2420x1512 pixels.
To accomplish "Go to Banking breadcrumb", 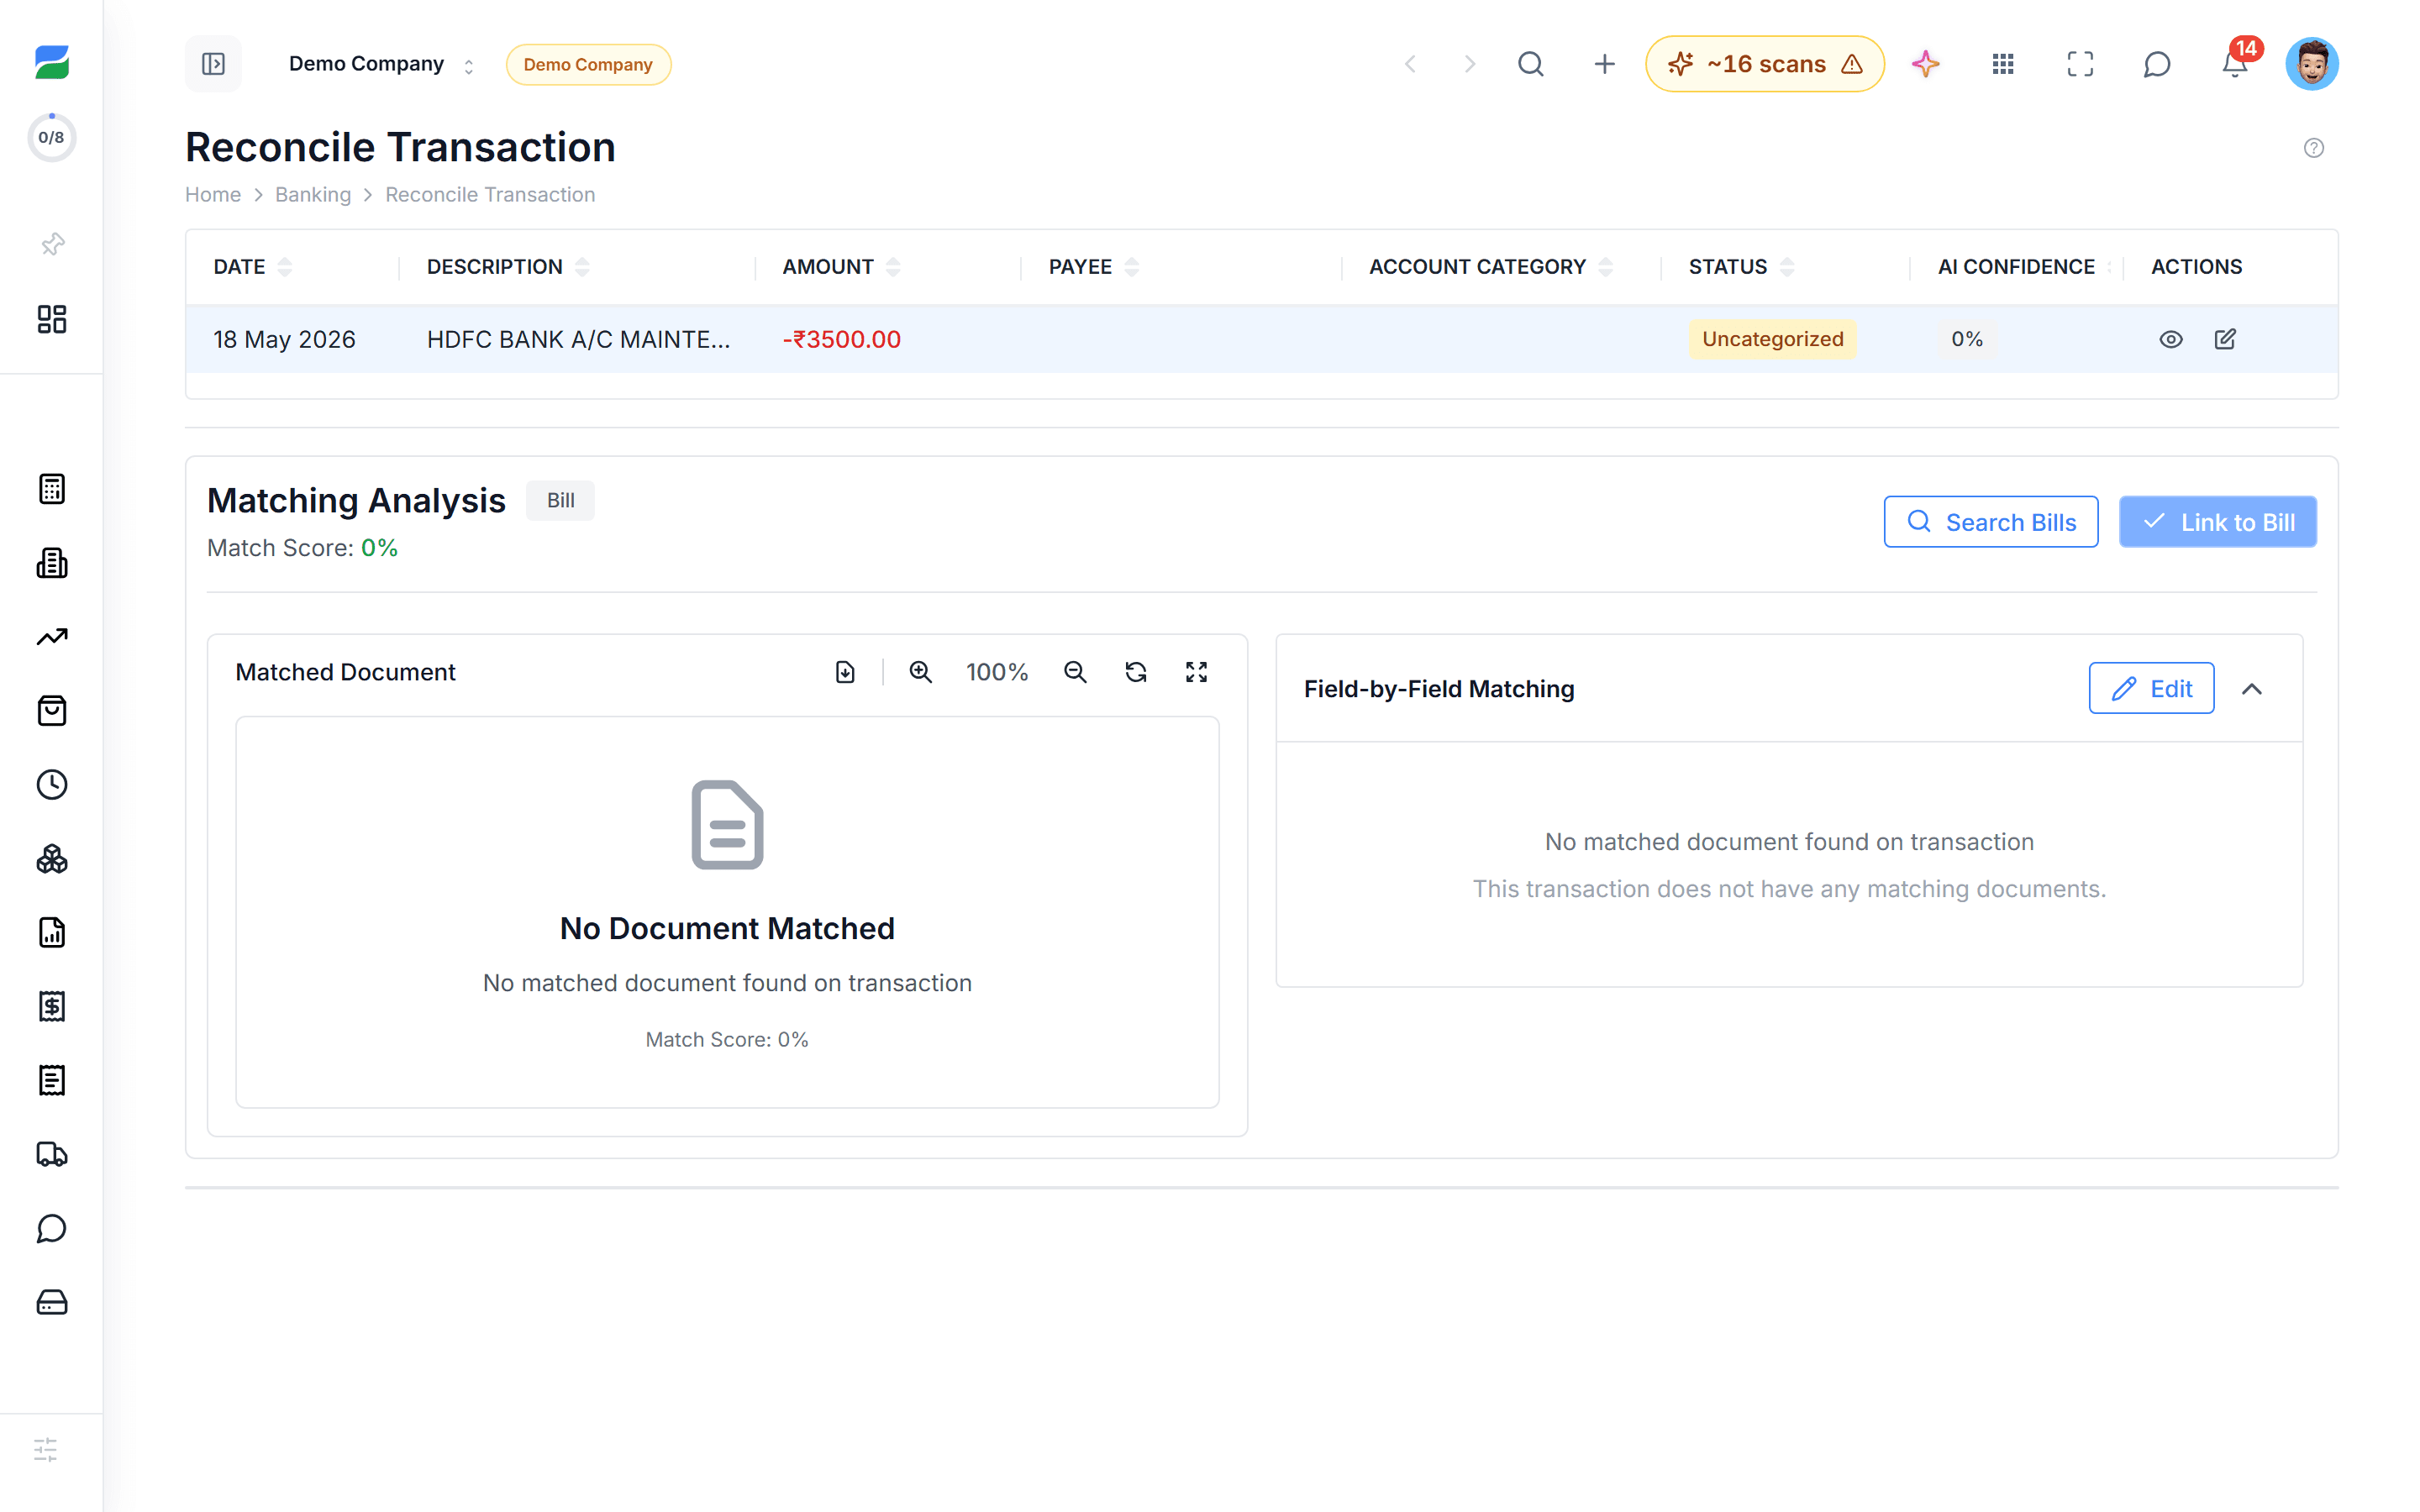I will (313, 194).
